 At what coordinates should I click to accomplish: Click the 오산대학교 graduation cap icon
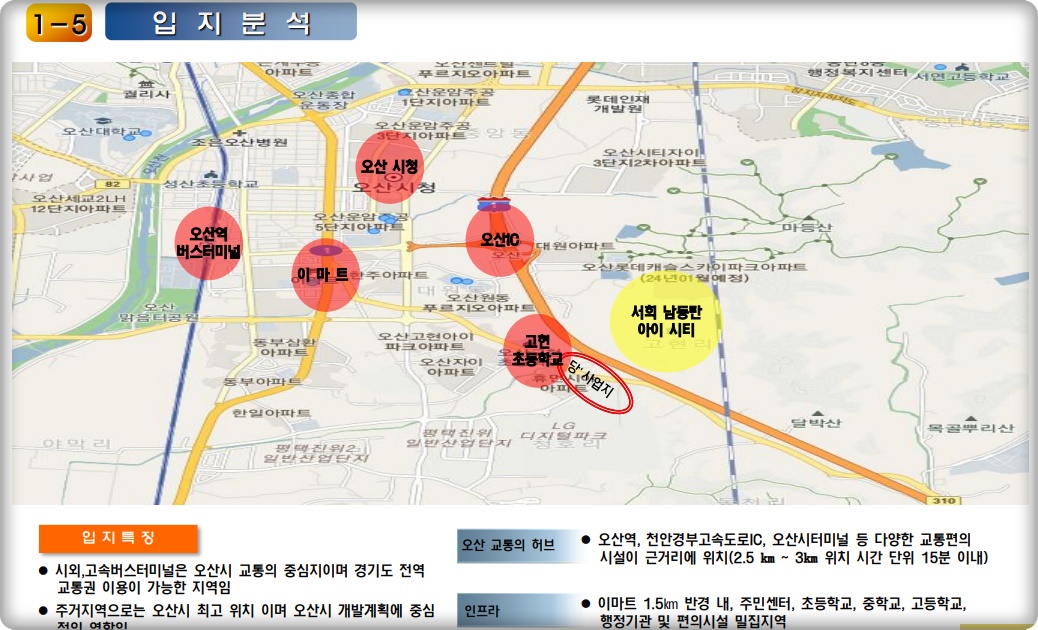[102, 122]
